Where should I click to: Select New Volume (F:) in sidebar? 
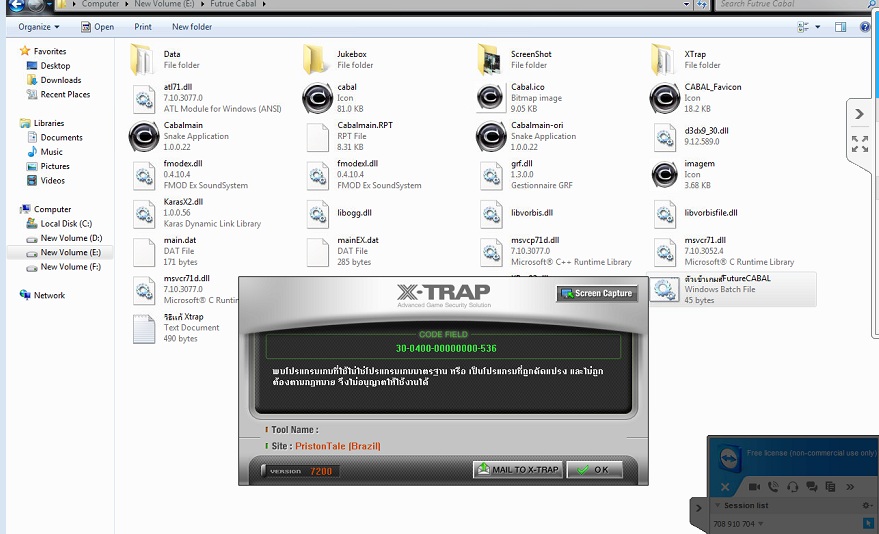(71, 267)
